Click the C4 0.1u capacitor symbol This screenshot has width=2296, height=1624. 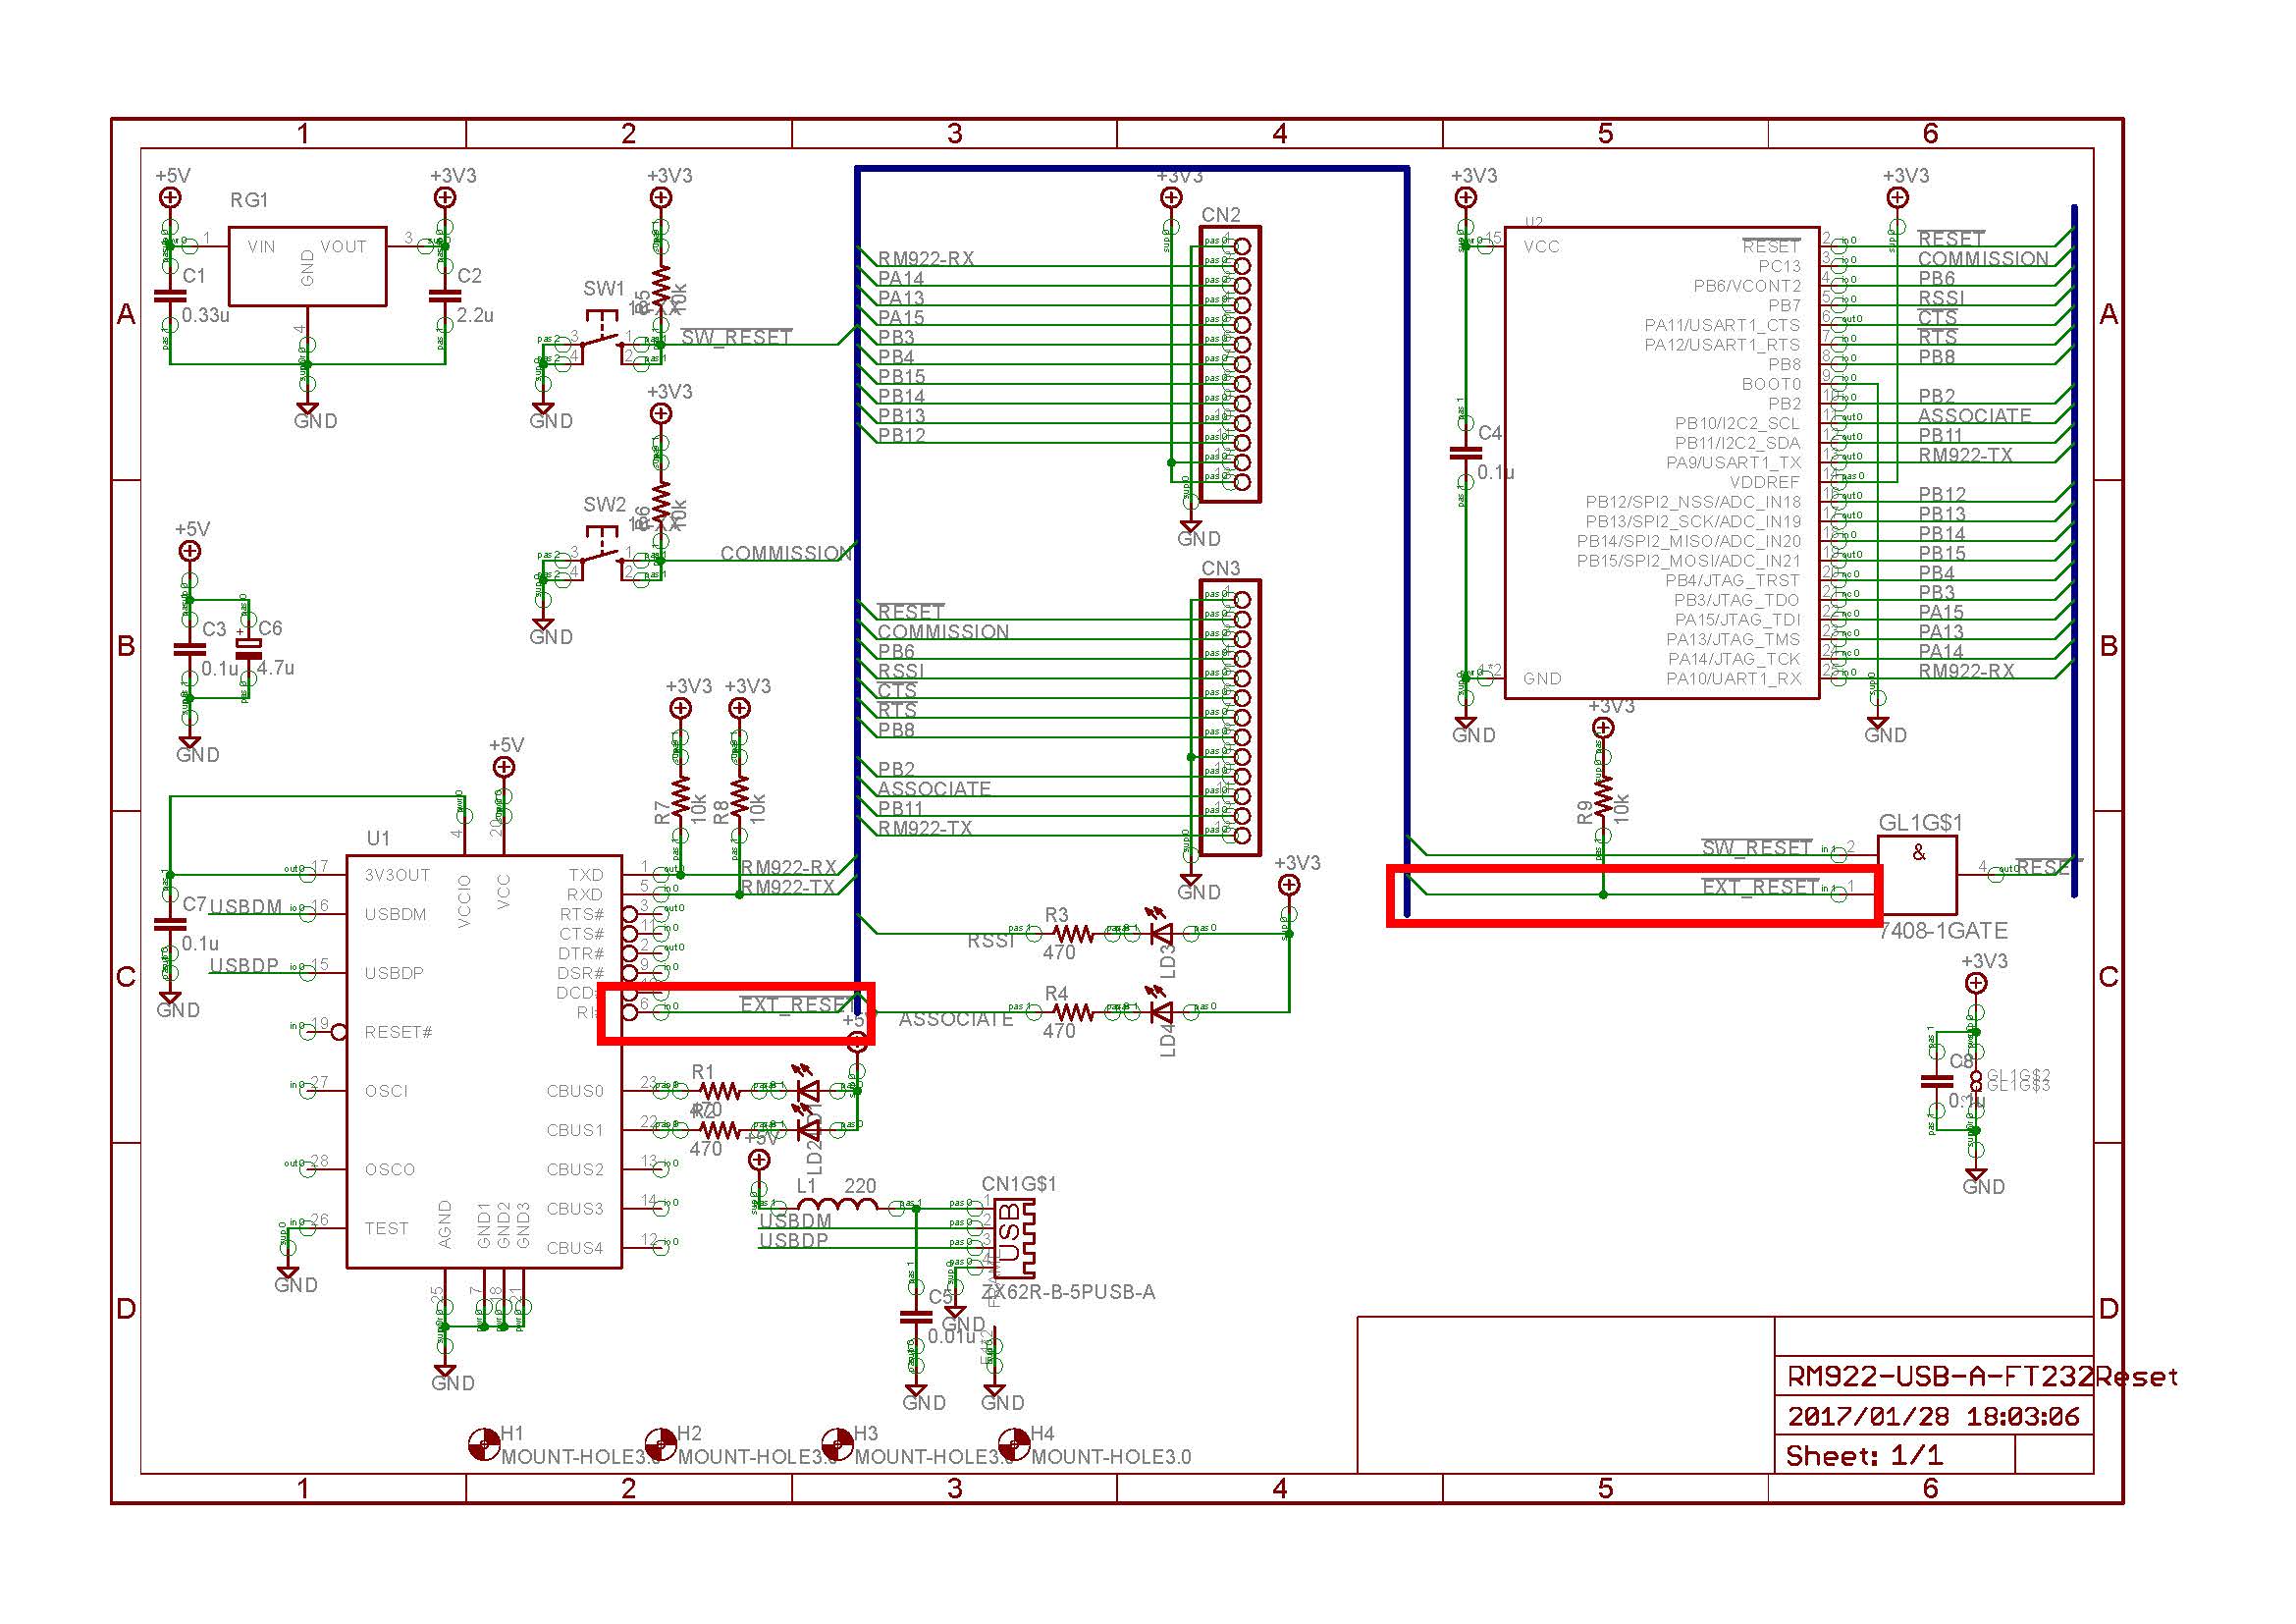coord(1465,453)
